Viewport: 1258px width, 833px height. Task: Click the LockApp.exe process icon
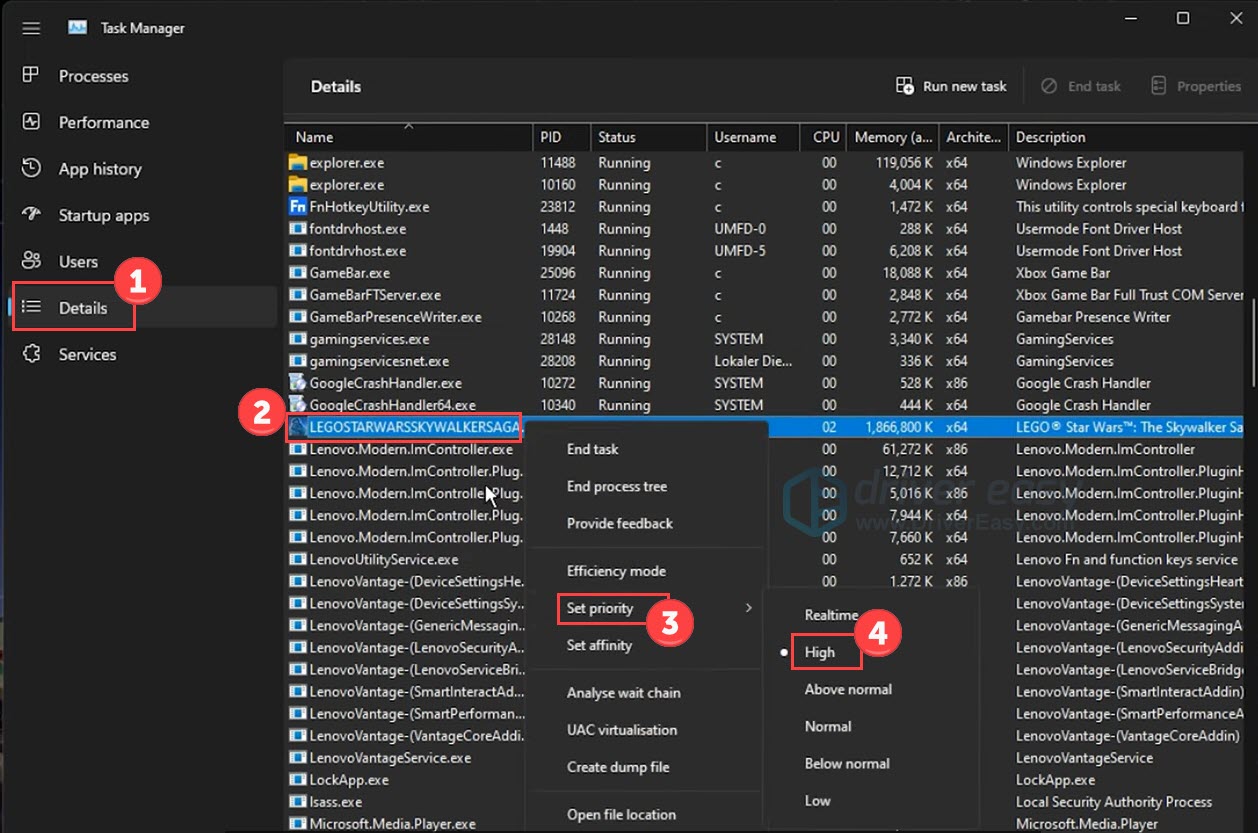tap(297, 779)
